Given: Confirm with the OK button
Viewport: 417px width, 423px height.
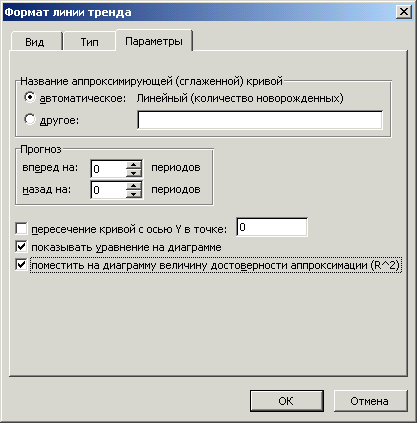Looking at the screenshot, I should coord(287,401).
